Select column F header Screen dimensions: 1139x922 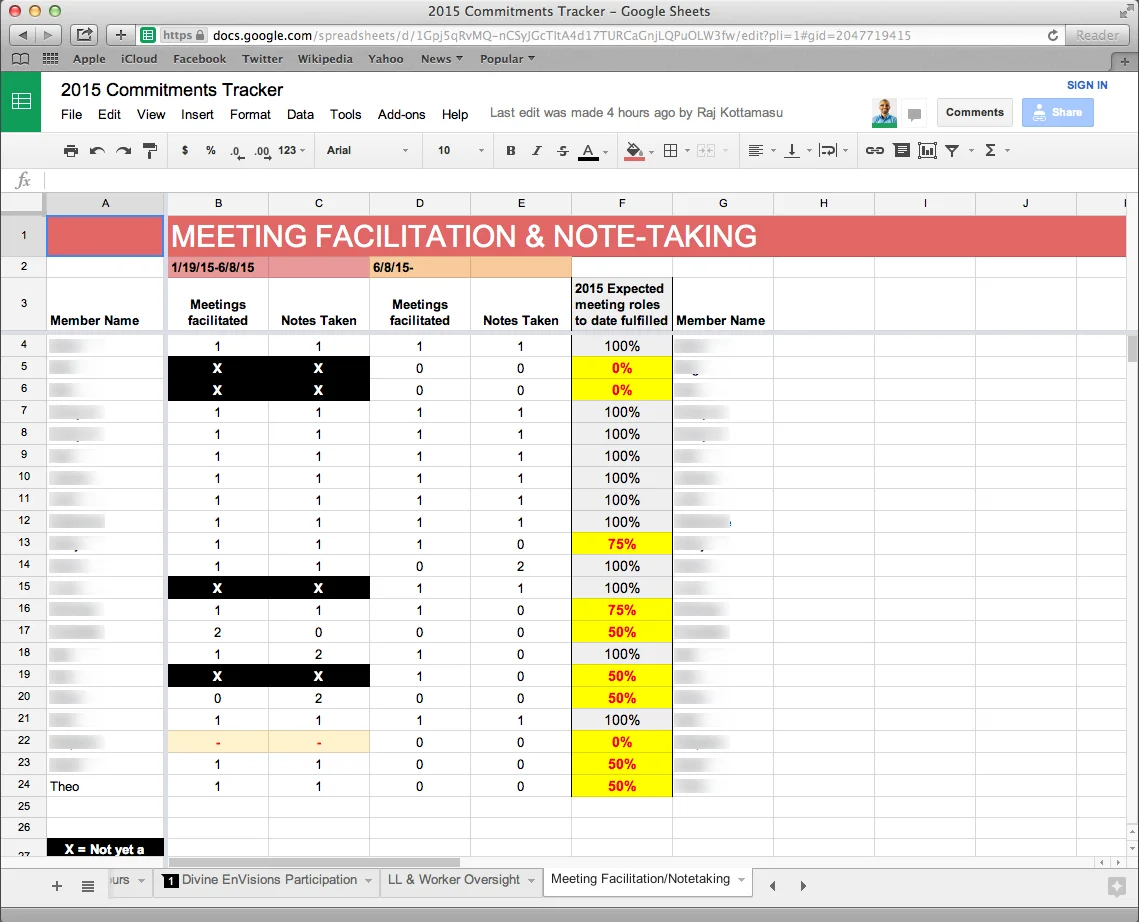pyautogui.click(x=622, y=203)
